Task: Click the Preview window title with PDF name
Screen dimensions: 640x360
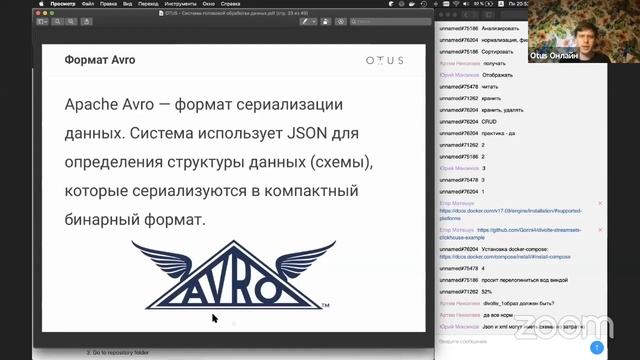Action: coord(233,13)
